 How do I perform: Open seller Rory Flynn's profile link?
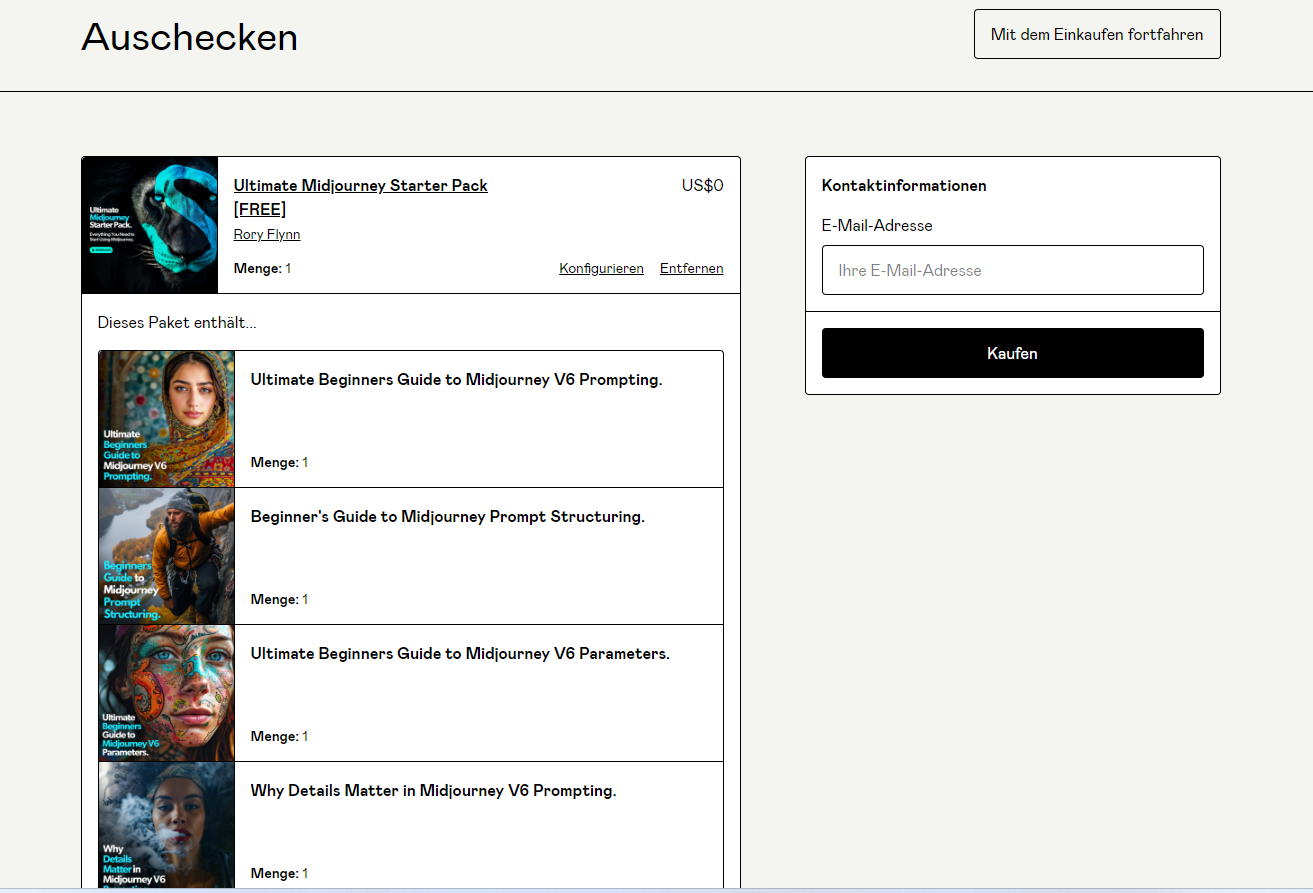coord(266,234)
